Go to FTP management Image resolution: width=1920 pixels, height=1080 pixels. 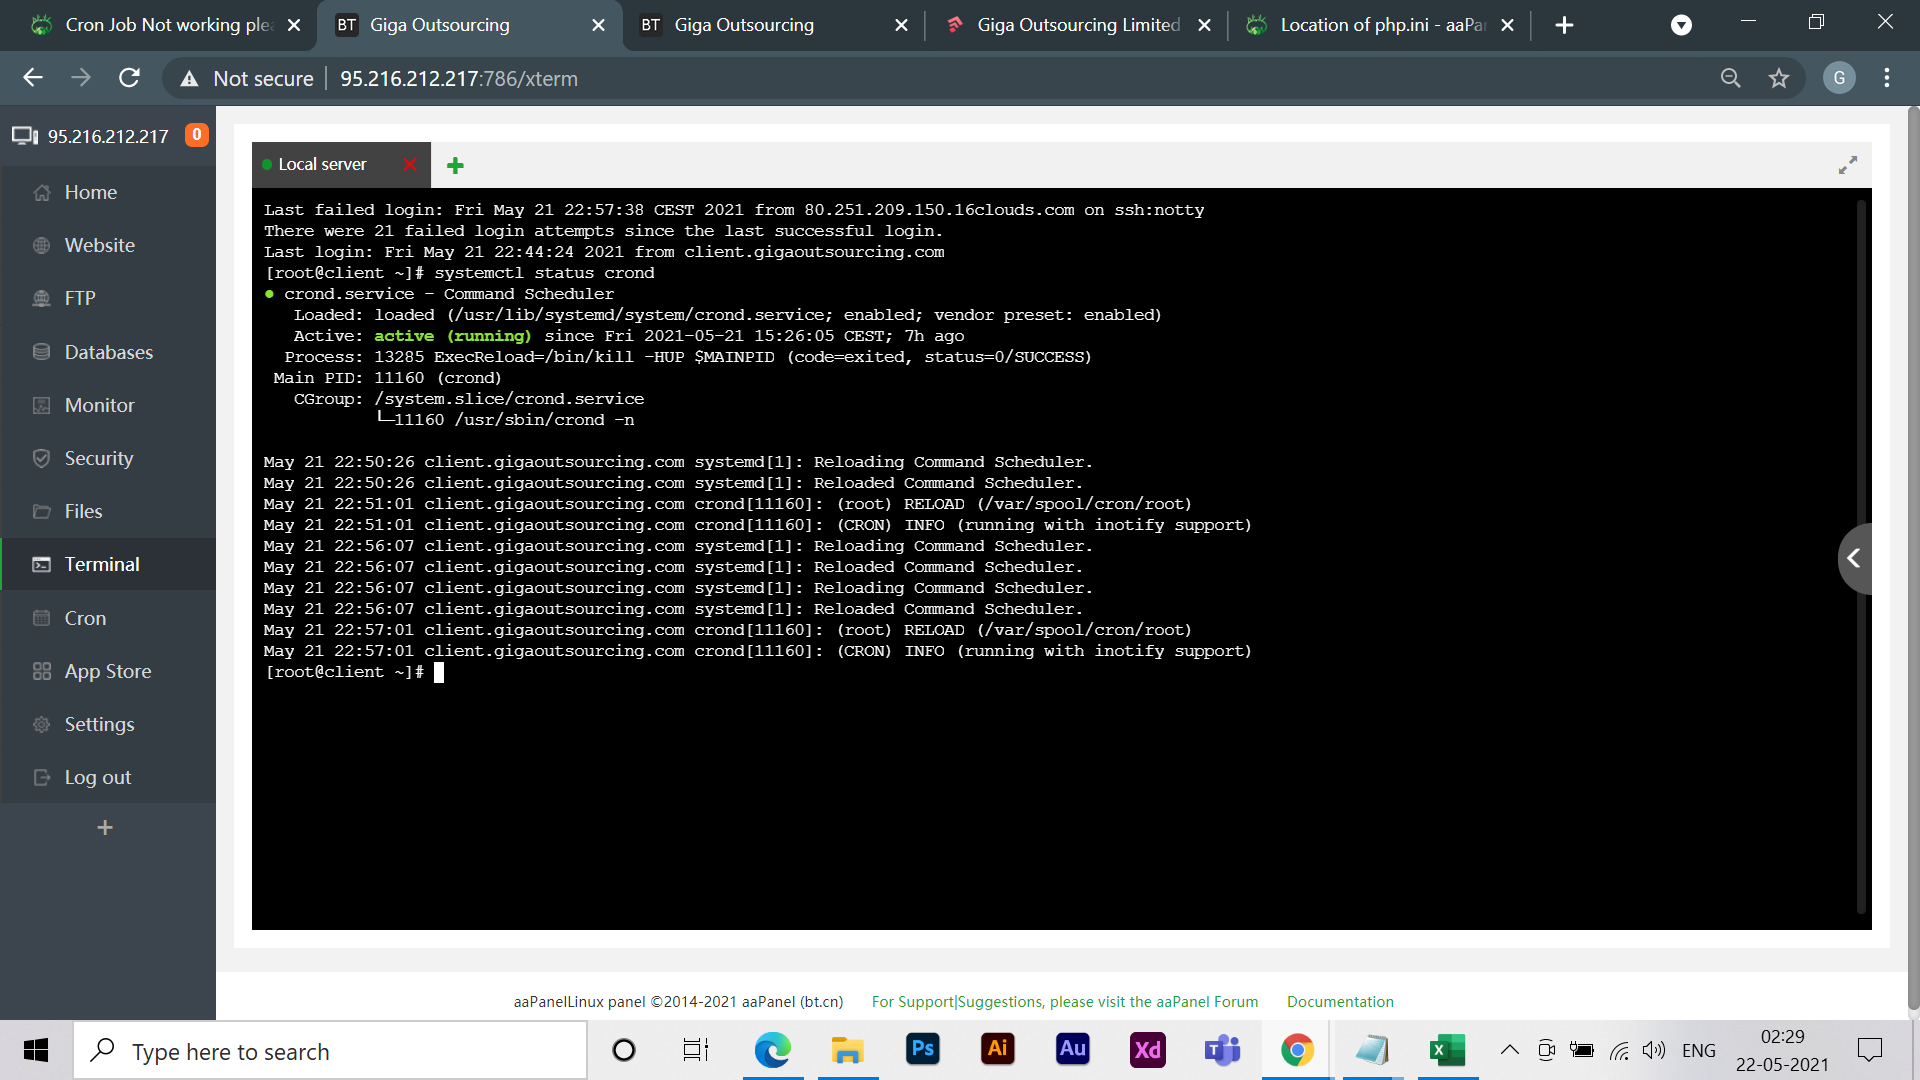click(x=80, y=298)
